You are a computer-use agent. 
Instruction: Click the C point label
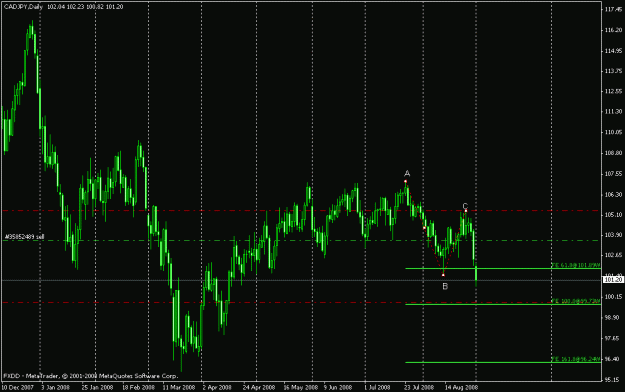tap(465, 206)
